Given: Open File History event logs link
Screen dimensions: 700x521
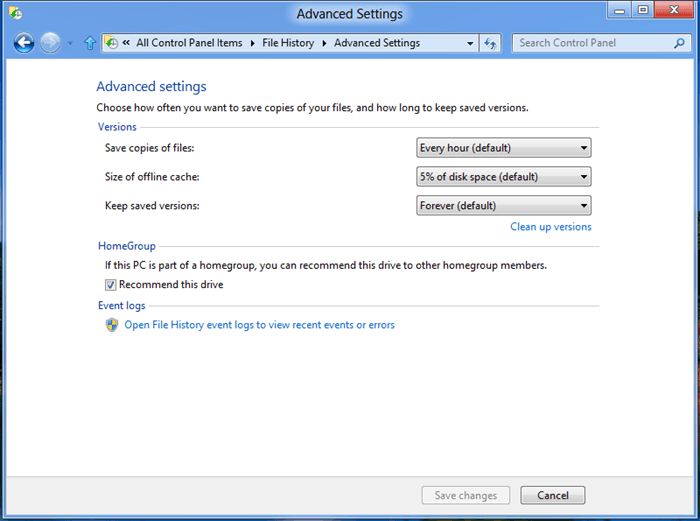Looking at the screenshot, I should click(259, 325).
